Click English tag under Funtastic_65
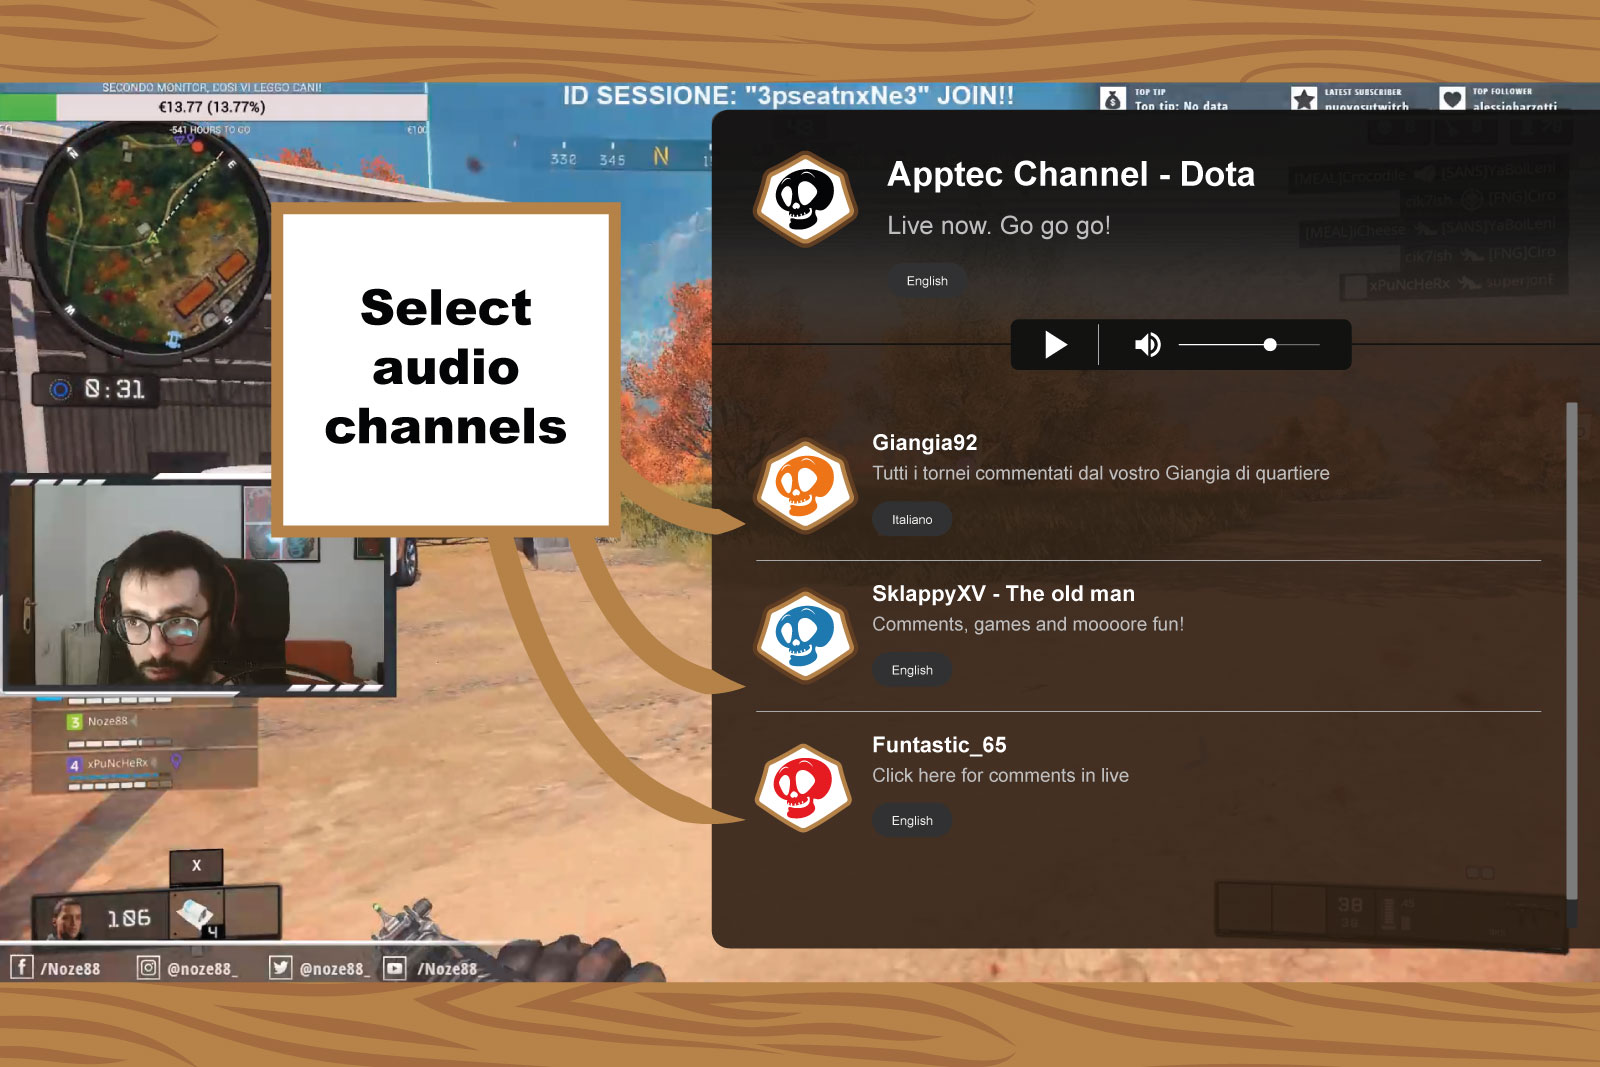This screenshot has height=1067, width=1600. pyautogui.click(x=912, y=821)
